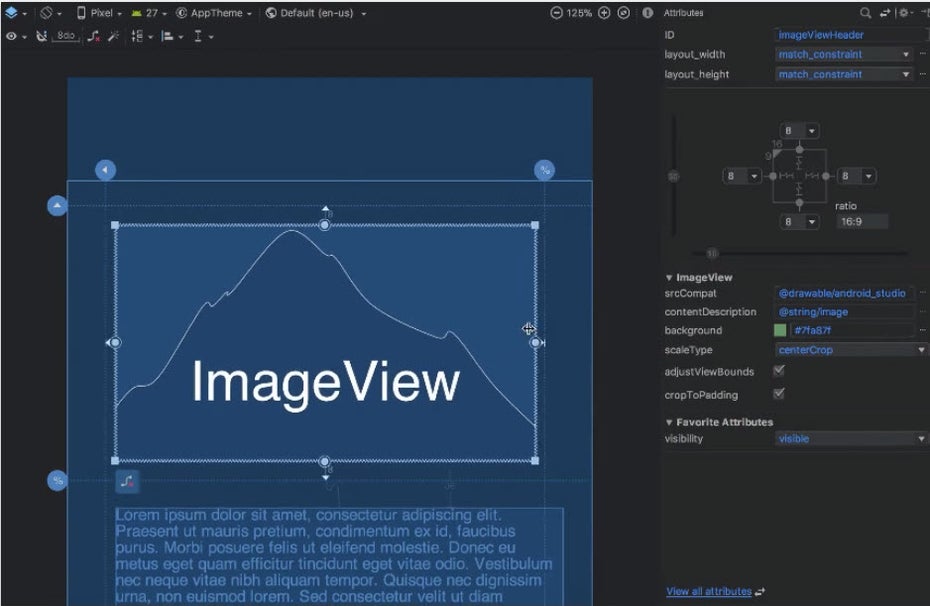
Task: Open the align tool dropdown
Action: point(172,36)
